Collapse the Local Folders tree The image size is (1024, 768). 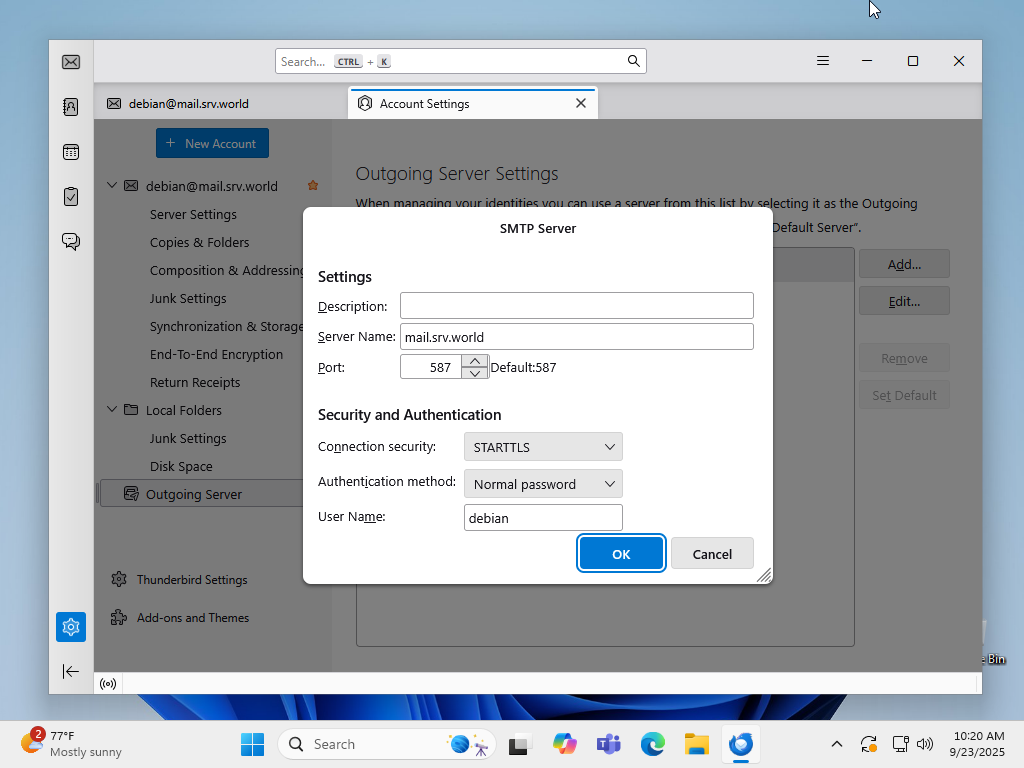pyautogui.click(x=112, y=409)
